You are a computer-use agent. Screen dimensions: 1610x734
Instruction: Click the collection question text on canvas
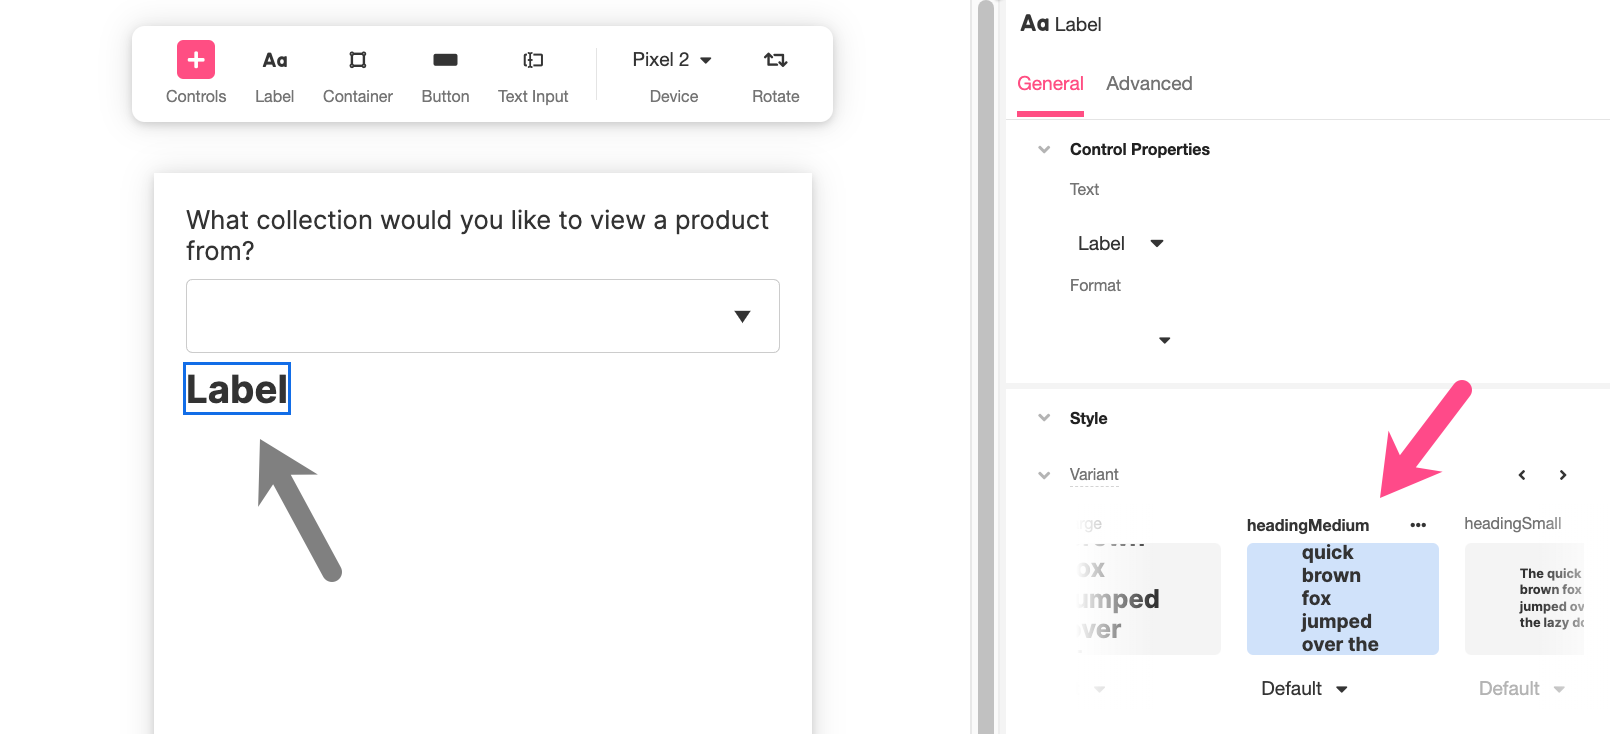(x=477, y=235)
